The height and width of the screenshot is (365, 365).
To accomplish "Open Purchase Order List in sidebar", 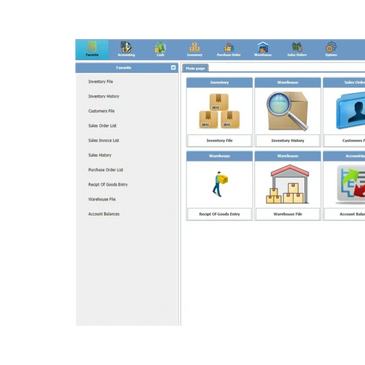I will pyautogui.click(x=106, y=170).
